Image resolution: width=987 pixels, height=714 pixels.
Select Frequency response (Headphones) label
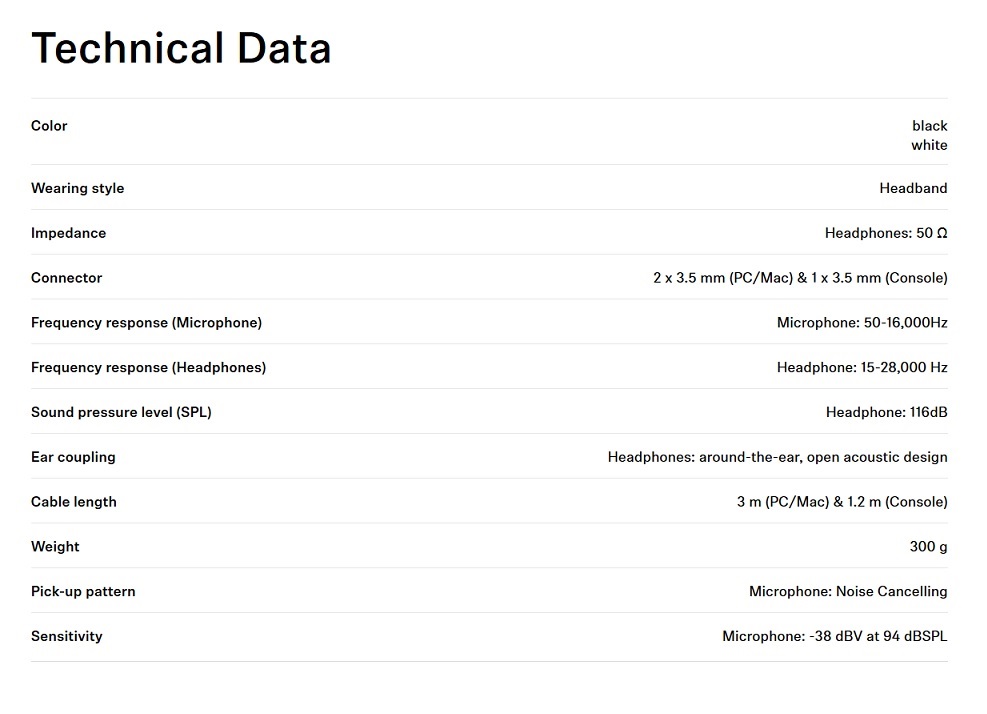click(149, 367)
